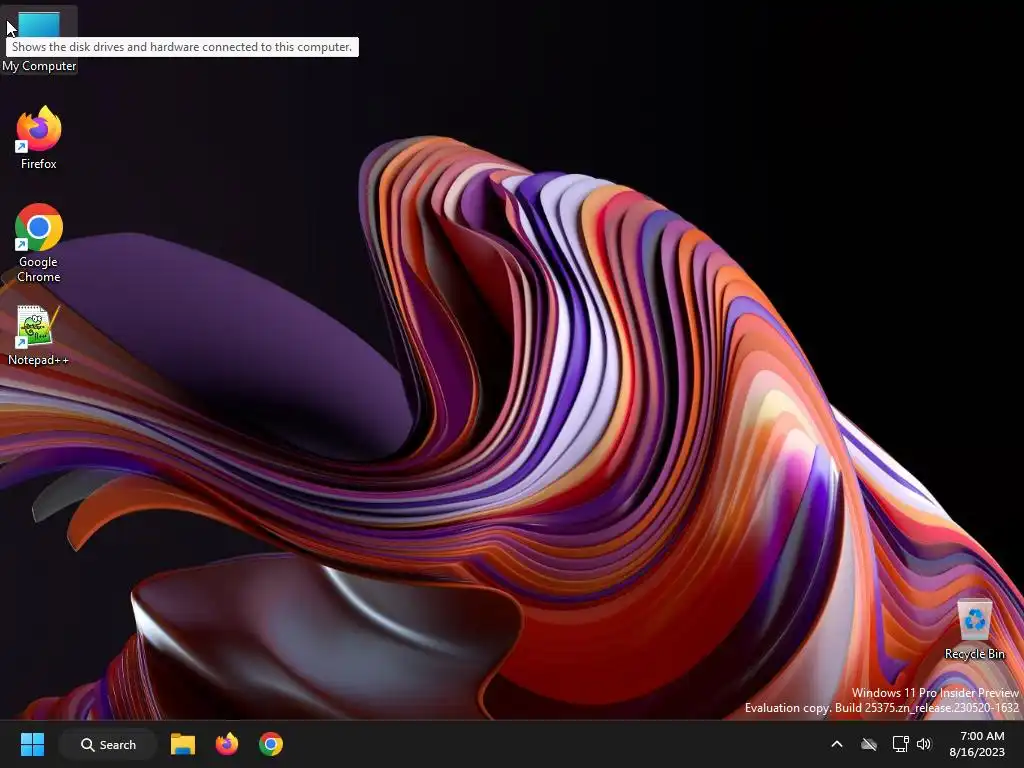This screenshot has width=1024, height=768.
Task: Open the volume speaker tray icon
Action: pyautogui.click(x=924, y=744)
